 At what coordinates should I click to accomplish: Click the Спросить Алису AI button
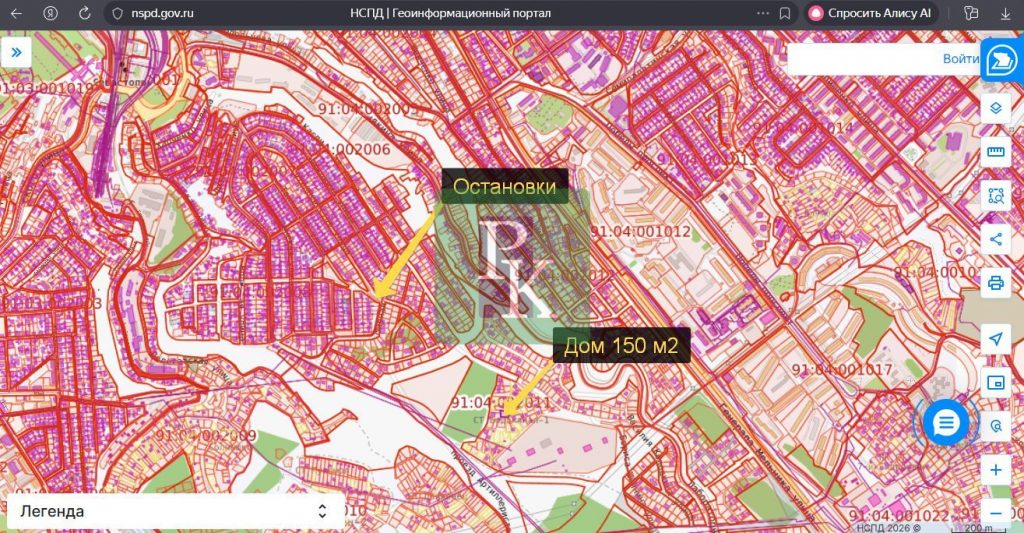870,14
